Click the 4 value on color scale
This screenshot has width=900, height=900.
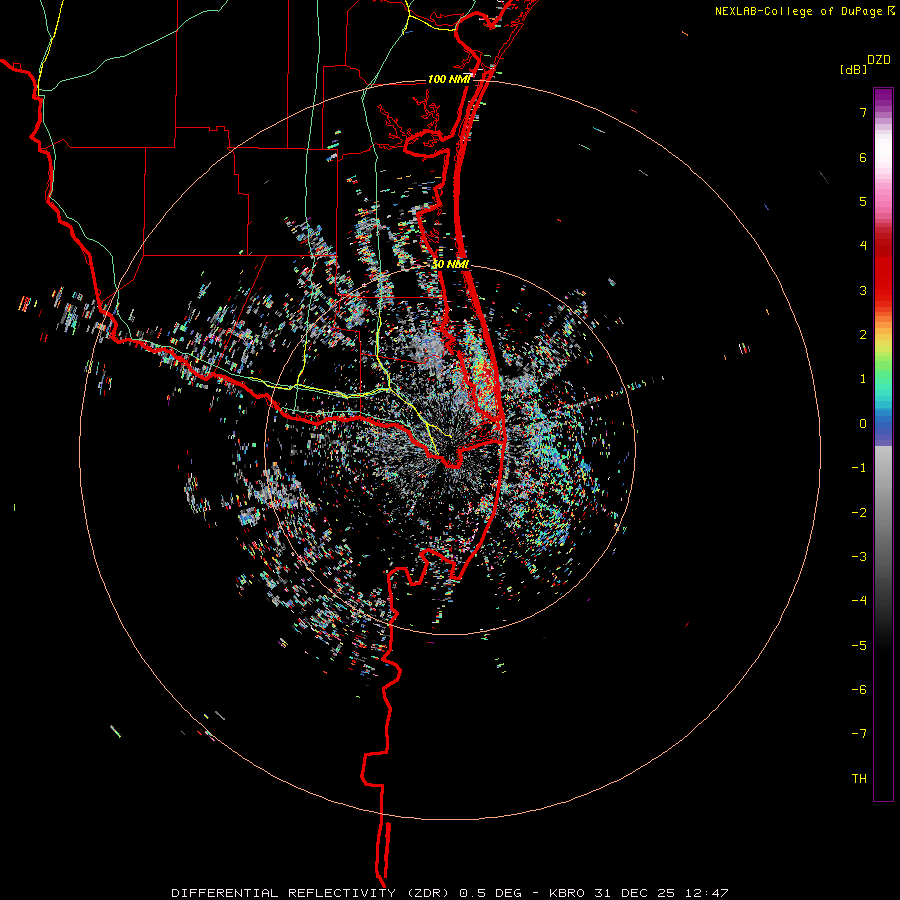tap(863, 246)
